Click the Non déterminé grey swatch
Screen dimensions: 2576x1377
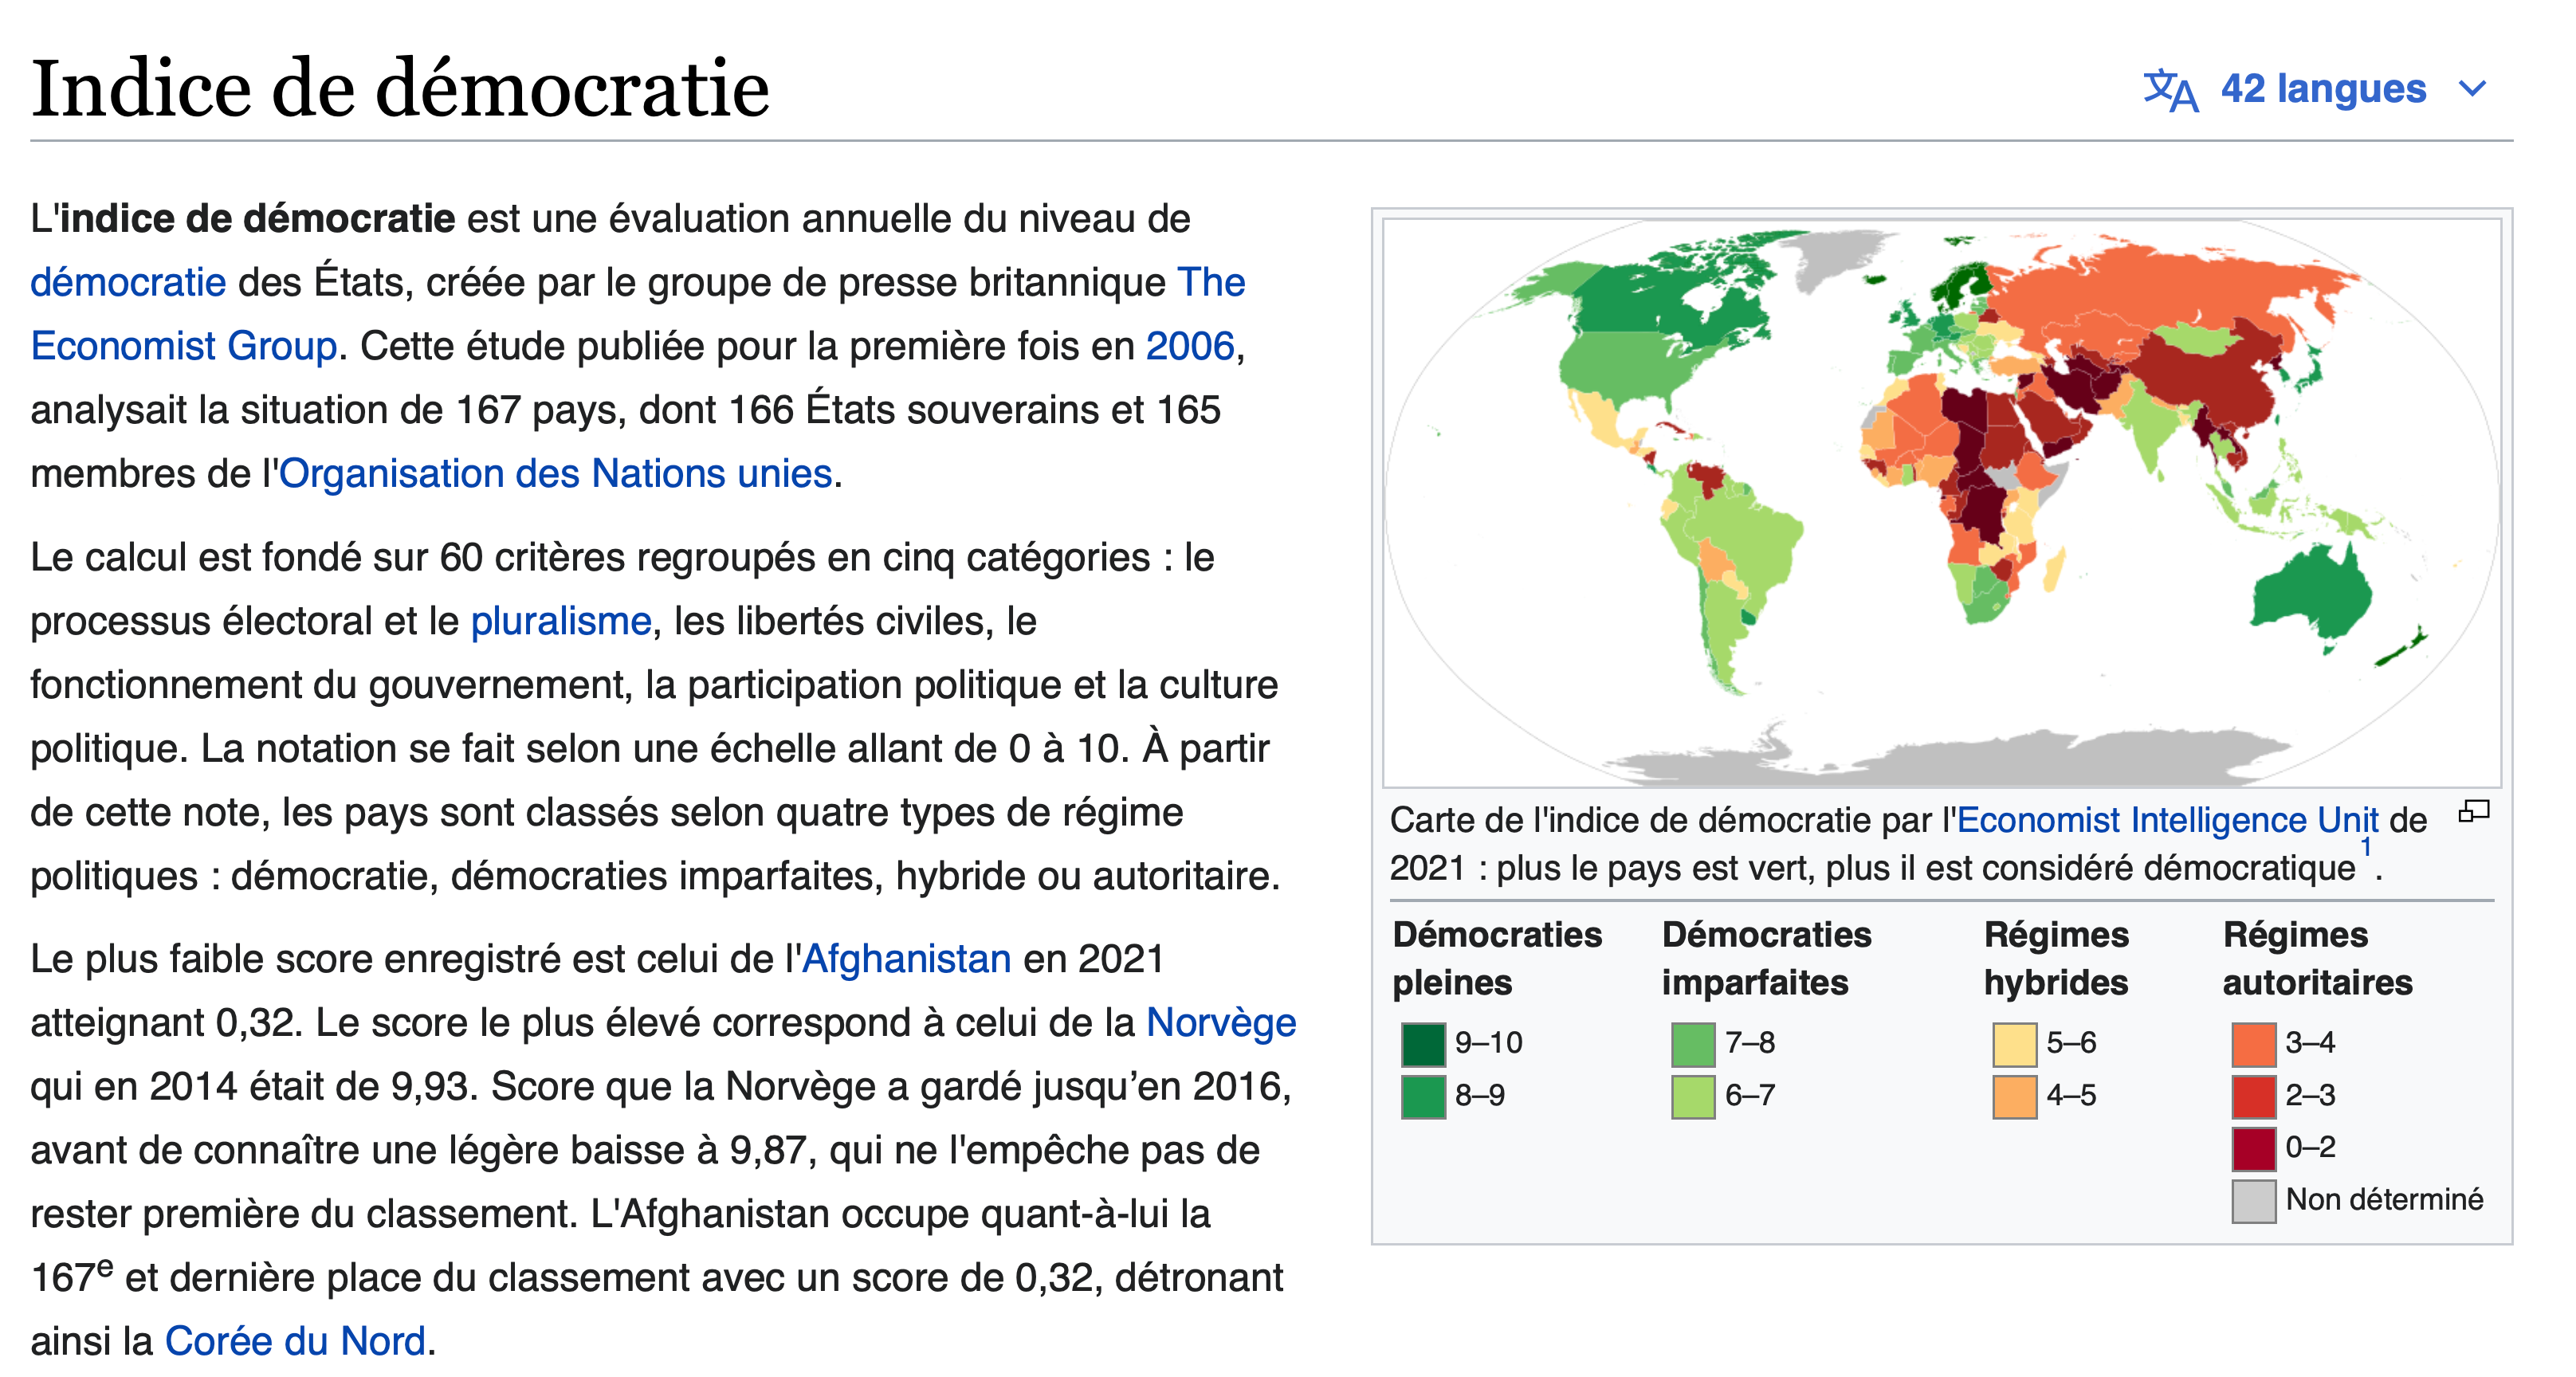point(2253,1201)
